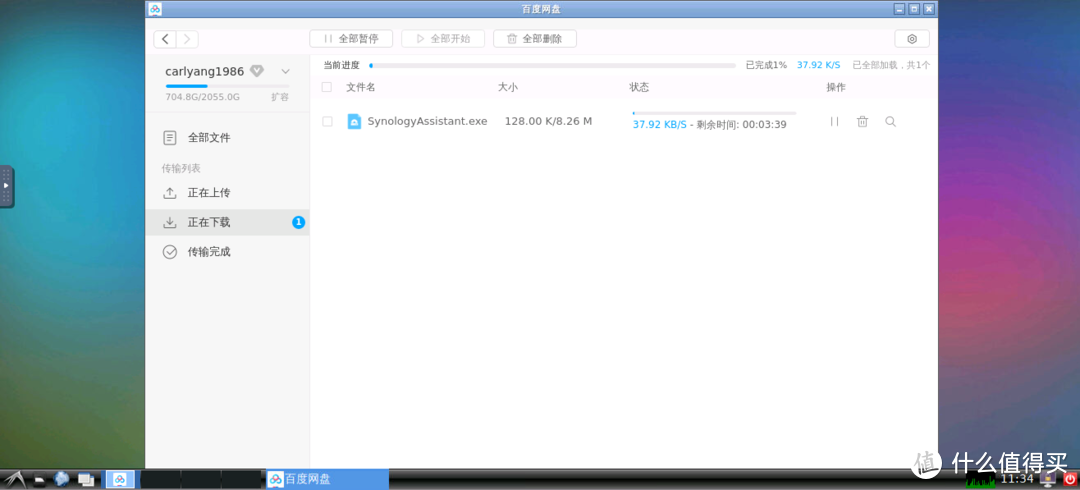Click the file manager icon in taskbar
Viewport: 1080px width, 490px height.
click(x=40, y=480)
